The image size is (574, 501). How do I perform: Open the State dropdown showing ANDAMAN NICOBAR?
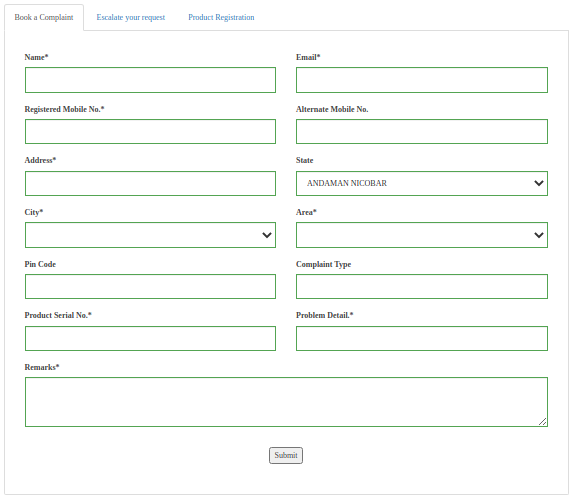(x=422, y=183)
